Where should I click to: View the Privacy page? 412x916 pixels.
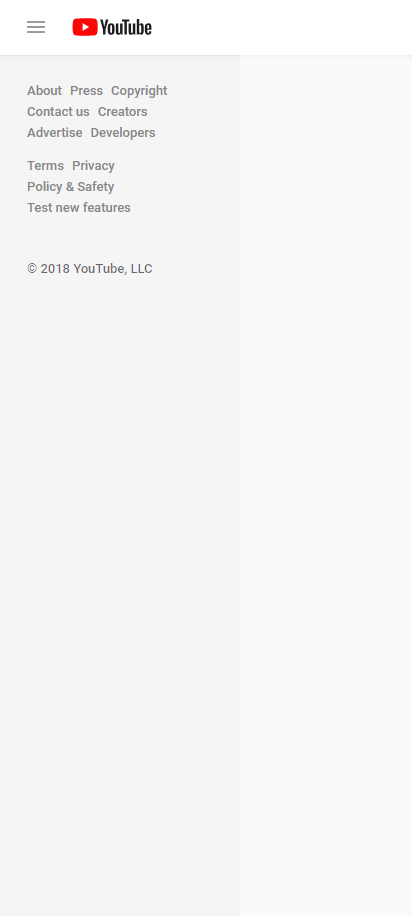point(94,165)
